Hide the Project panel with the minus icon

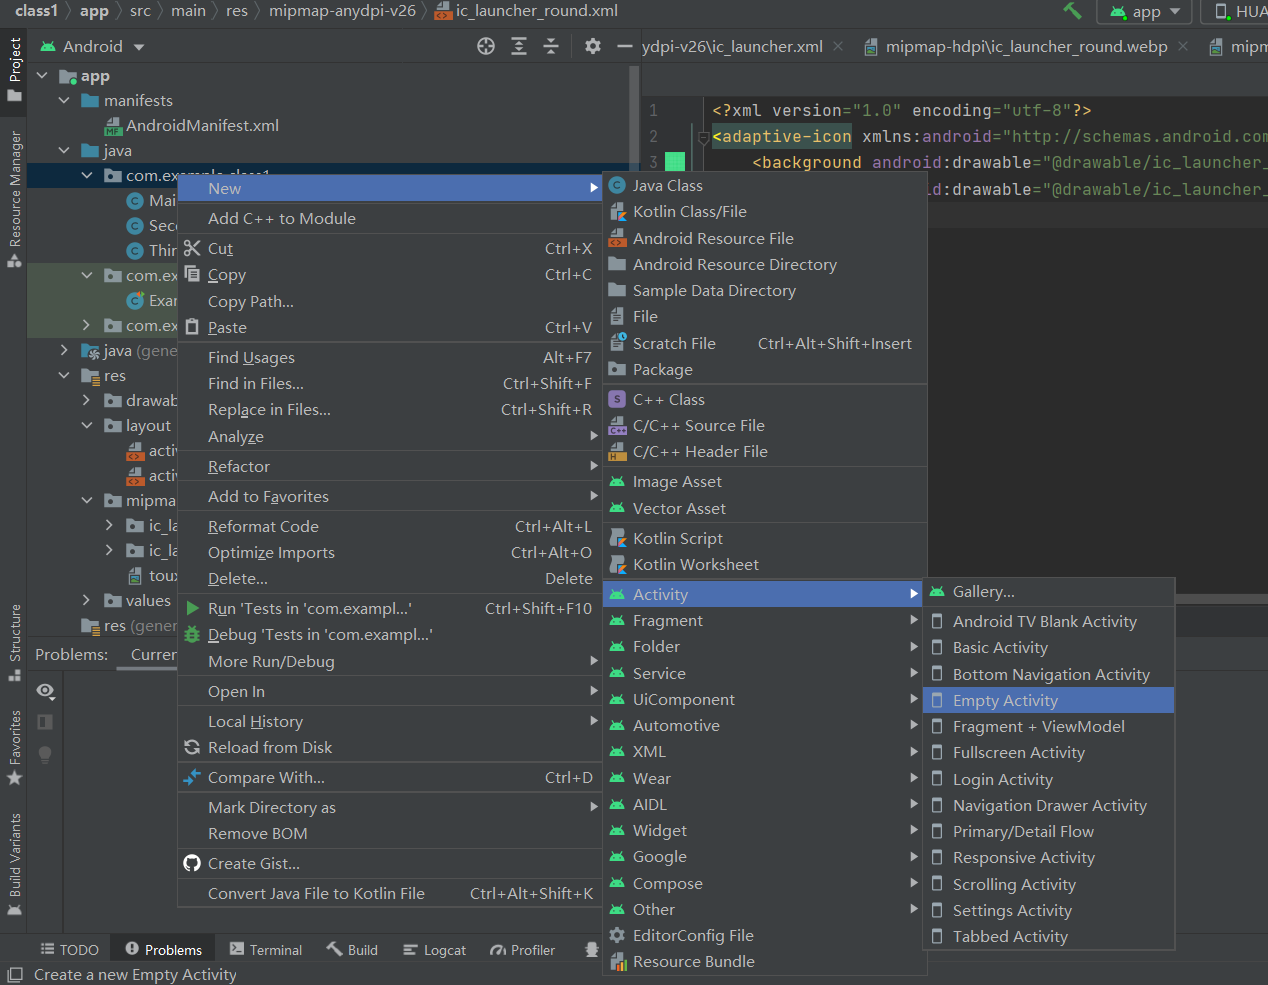(x=625, y=46)
